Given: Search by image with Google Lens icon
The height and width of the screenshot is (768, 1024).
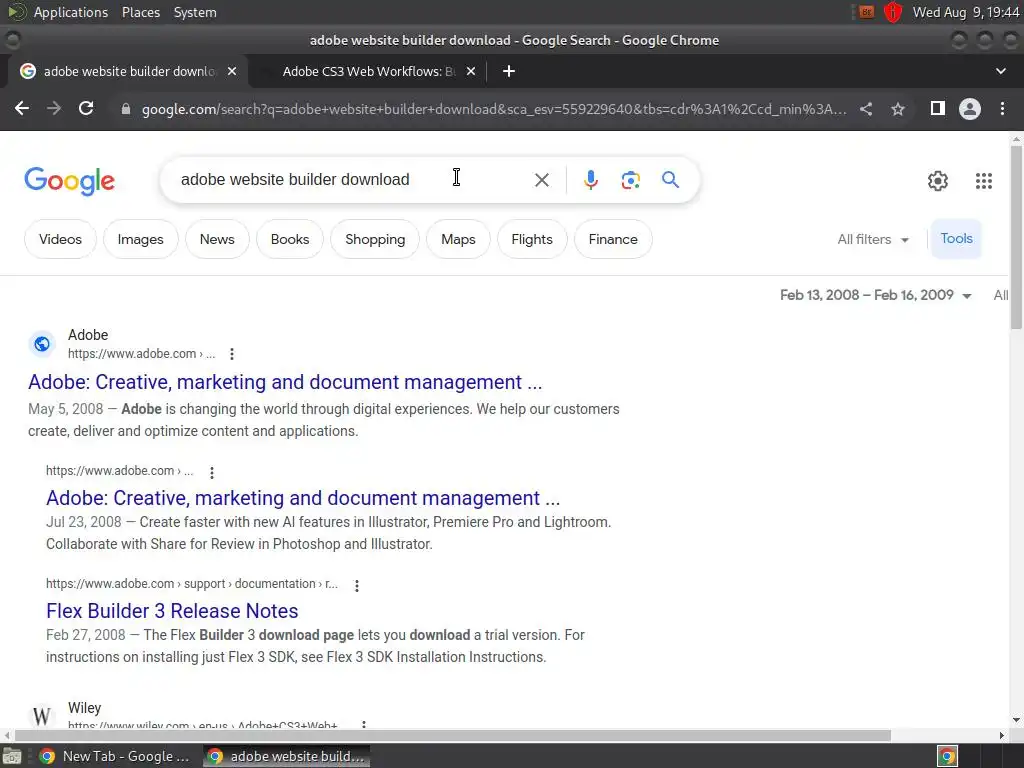Looking at the screenshot, I should 631,180.
